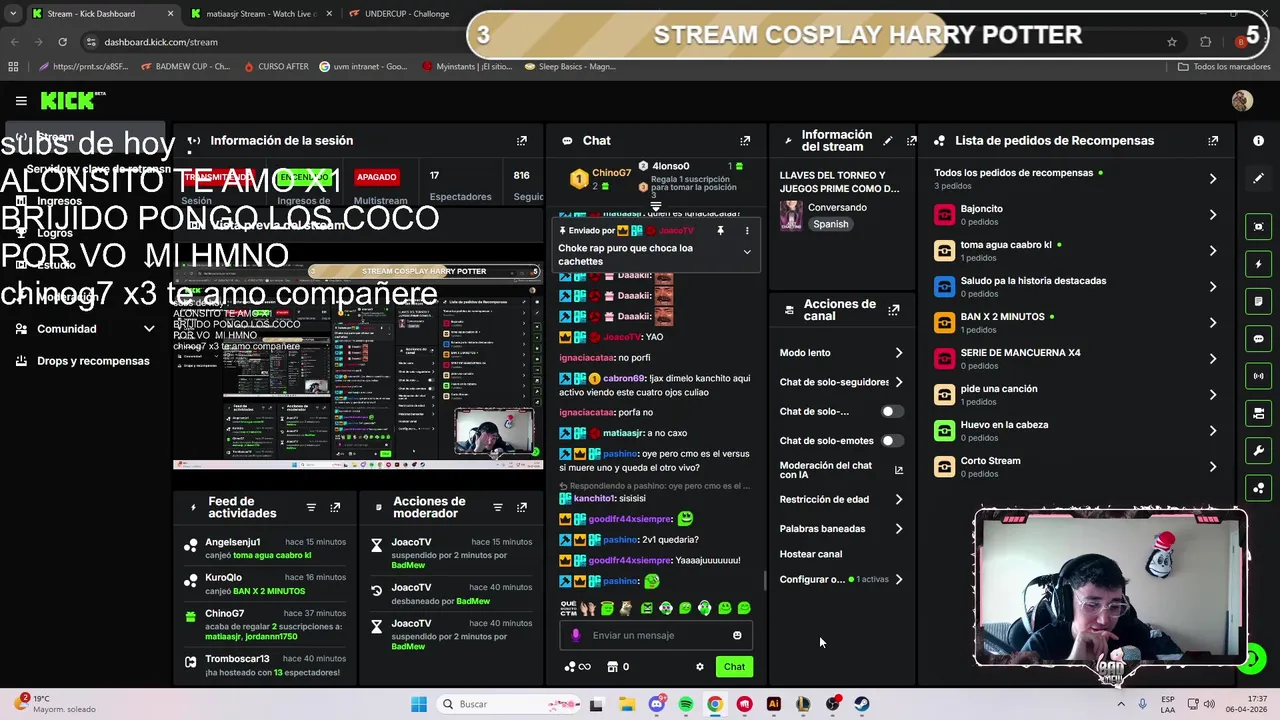The width and height of the screenshot is (1280, 720).
Task: Reload the page with browser refresh button
Action: (62, 42)
